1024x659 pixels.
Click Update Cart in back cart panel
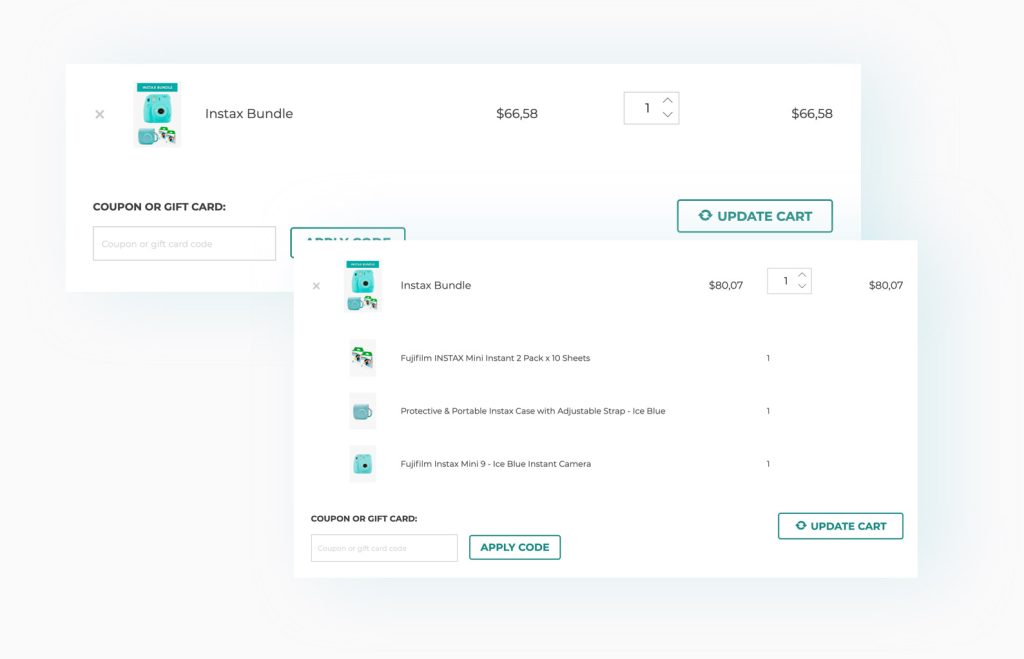pos(755,216)
